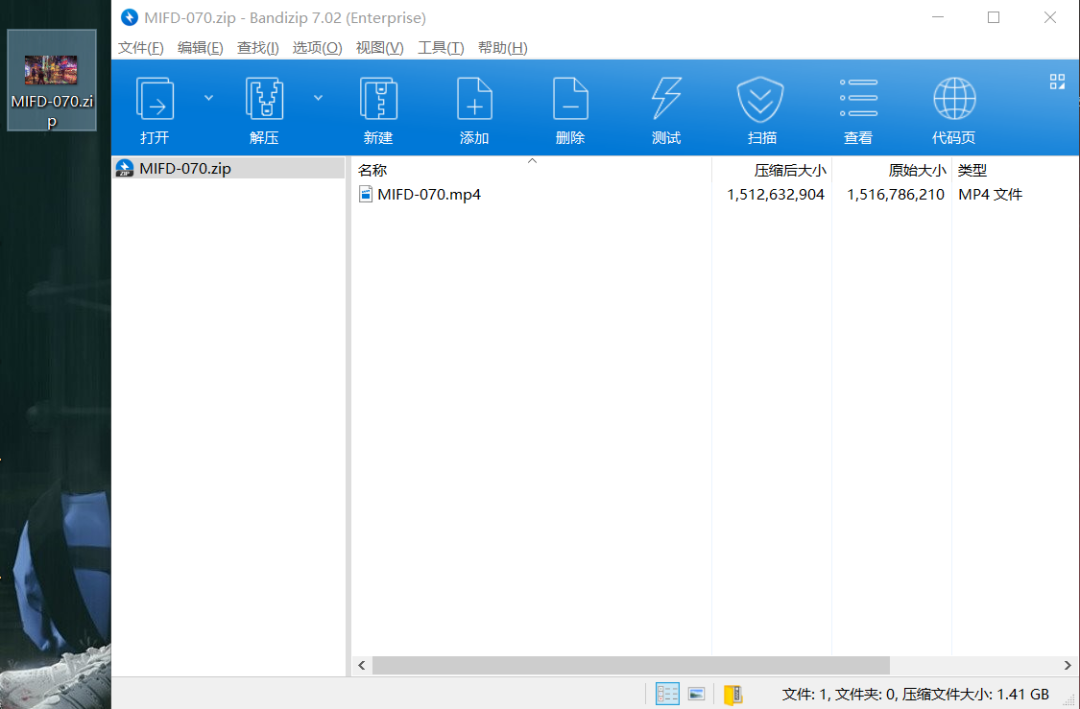
Task: Select the MIFD-070.zip desktop icon
Action: [x=52, y=80]
